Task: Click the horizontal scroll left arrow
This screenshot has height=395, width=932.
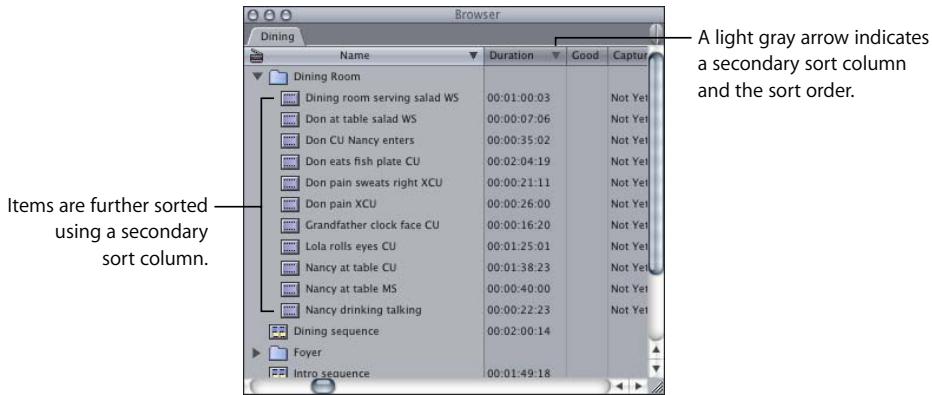Action: tap(620, 386)
